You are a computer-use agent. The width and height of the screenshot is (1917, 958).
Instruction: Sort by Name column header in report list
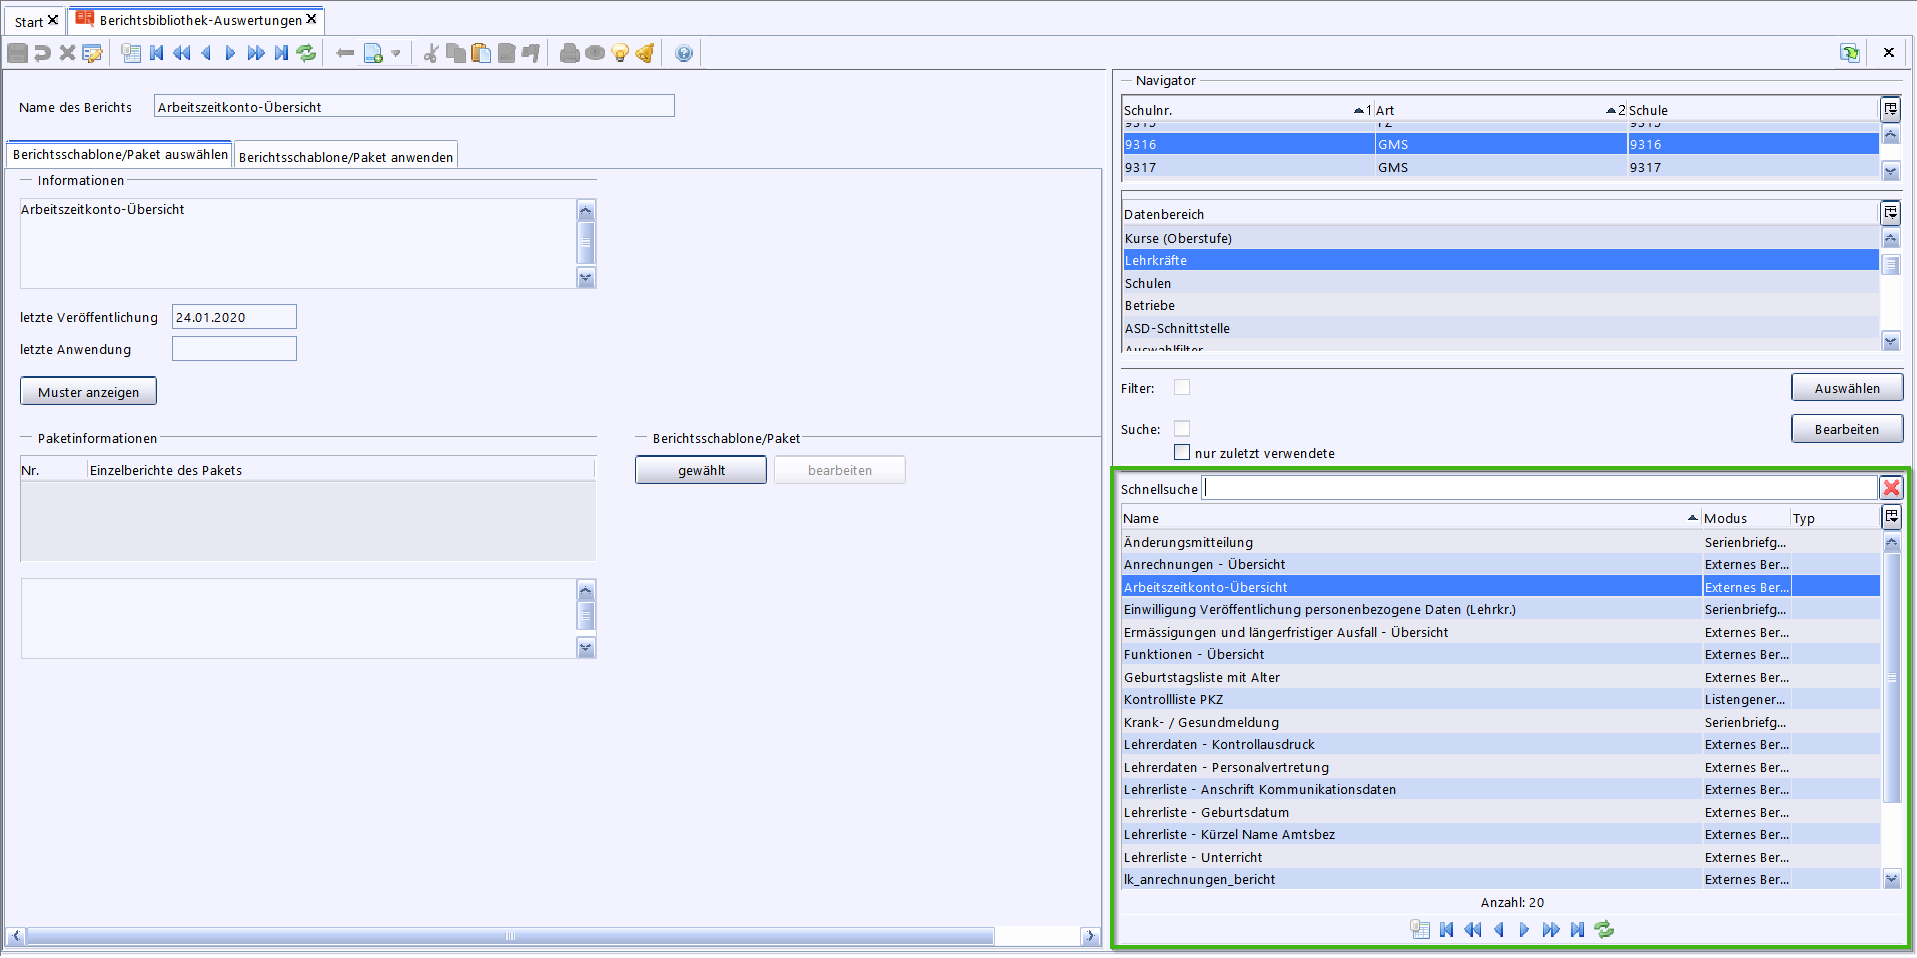point(1411,518)
